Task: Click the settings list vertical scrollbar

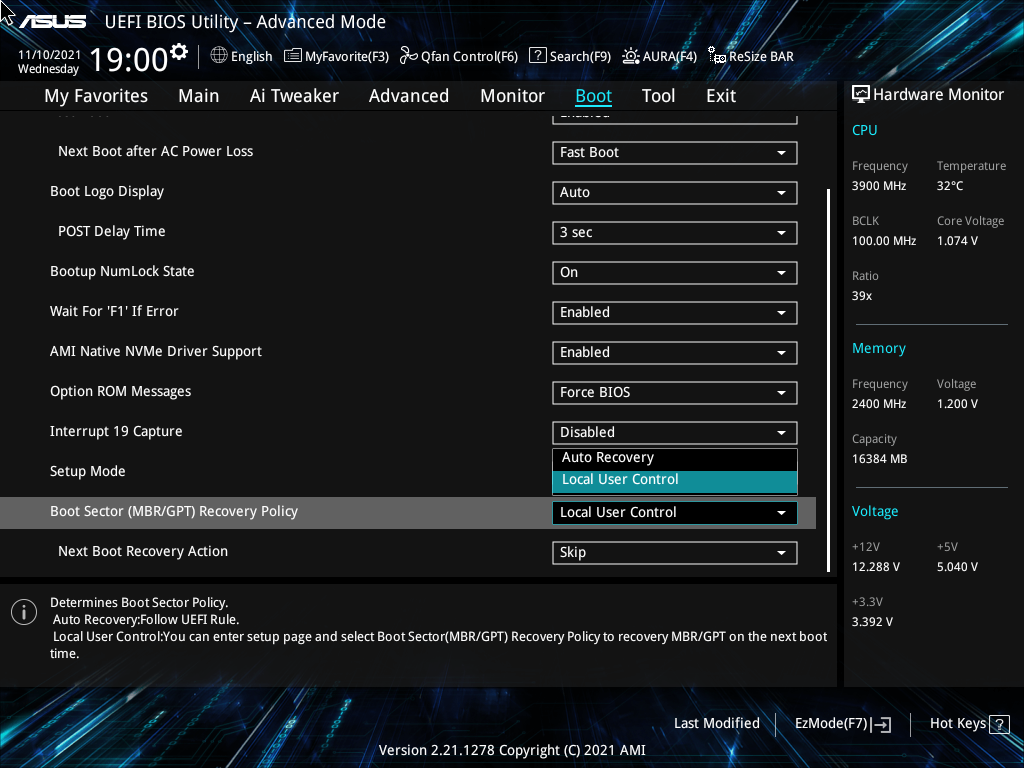Action: pos(828,380)
